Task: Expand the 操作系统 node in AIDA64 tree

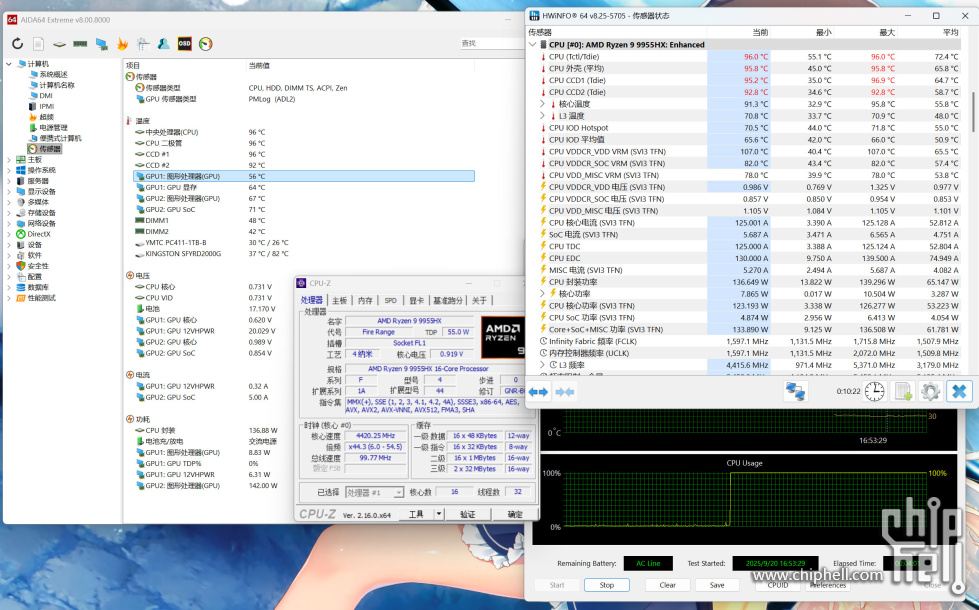Action: [9, 170]
